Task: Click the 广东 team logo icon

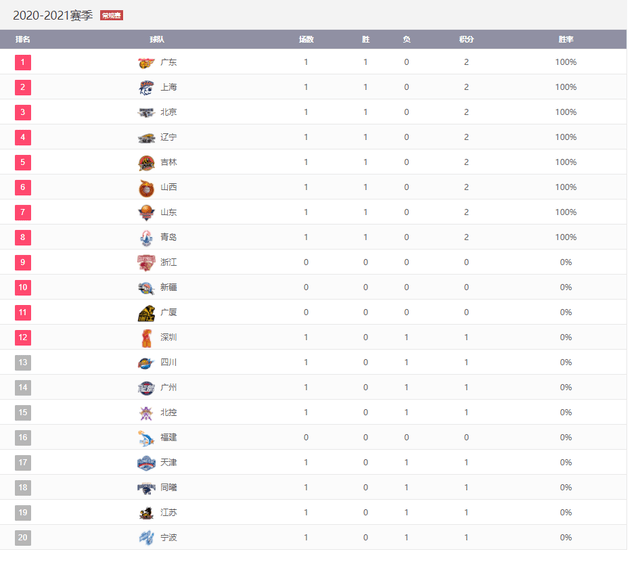Action: click(146, 62)
